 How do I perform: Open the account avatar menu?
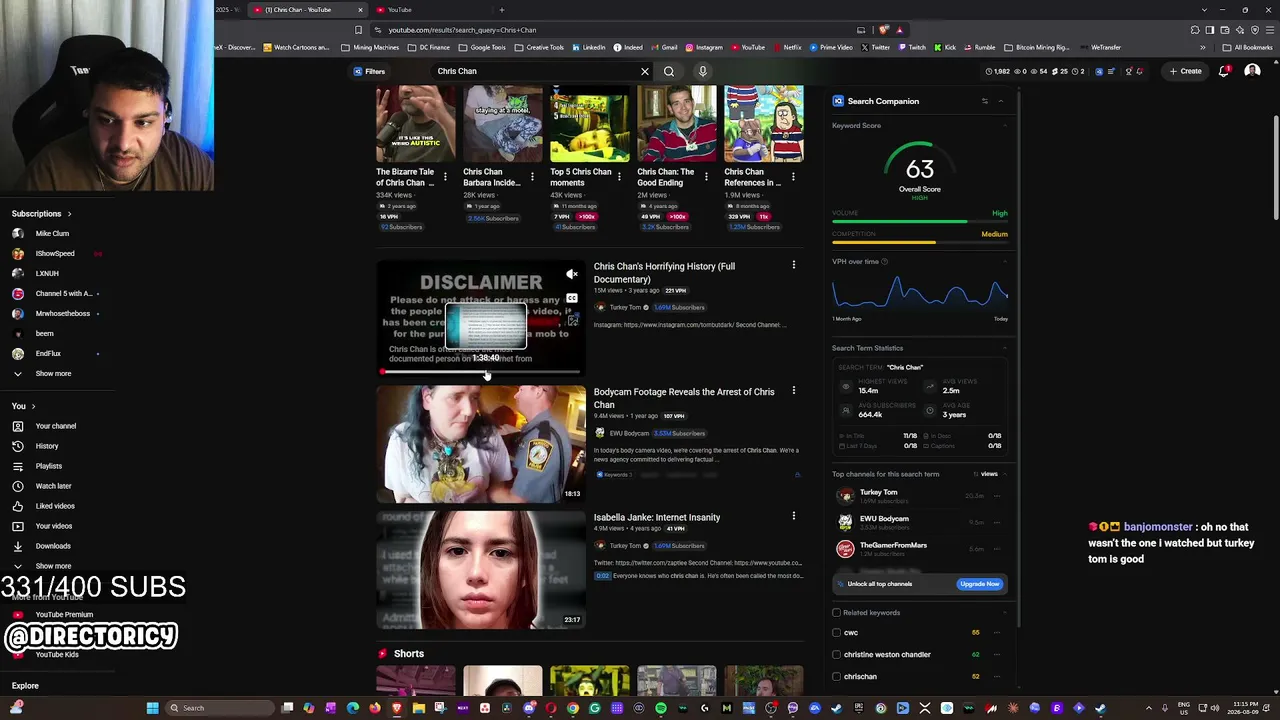[1252, 71]
